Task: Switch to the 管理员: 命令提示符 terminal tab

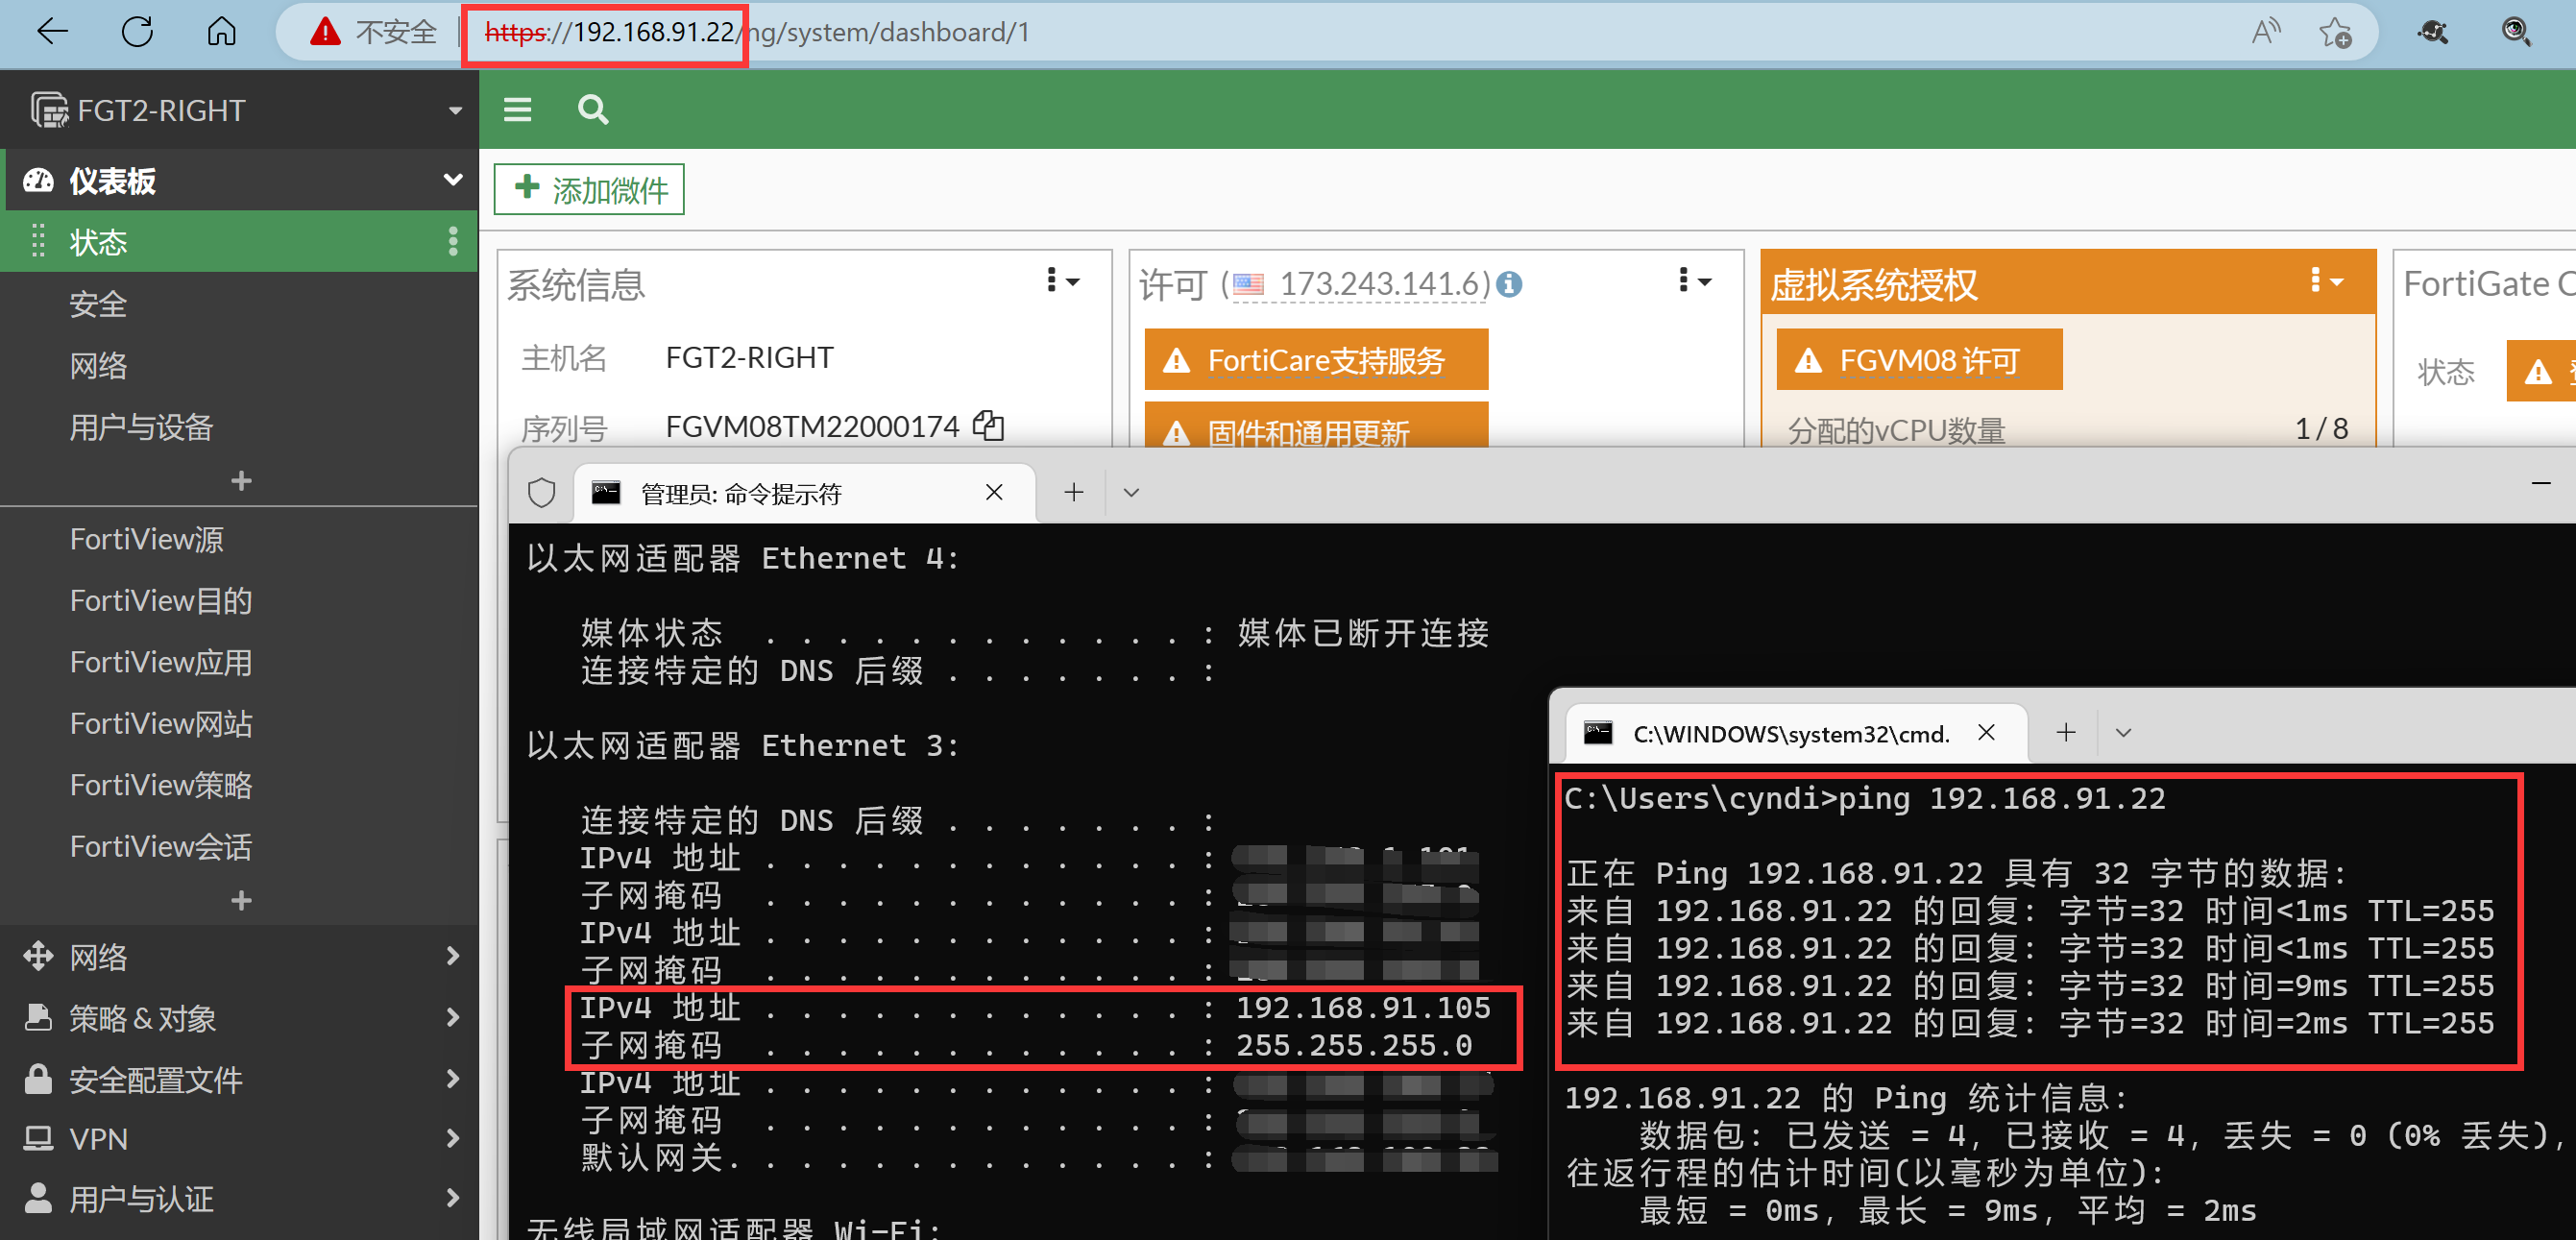Action: (742, 493)
